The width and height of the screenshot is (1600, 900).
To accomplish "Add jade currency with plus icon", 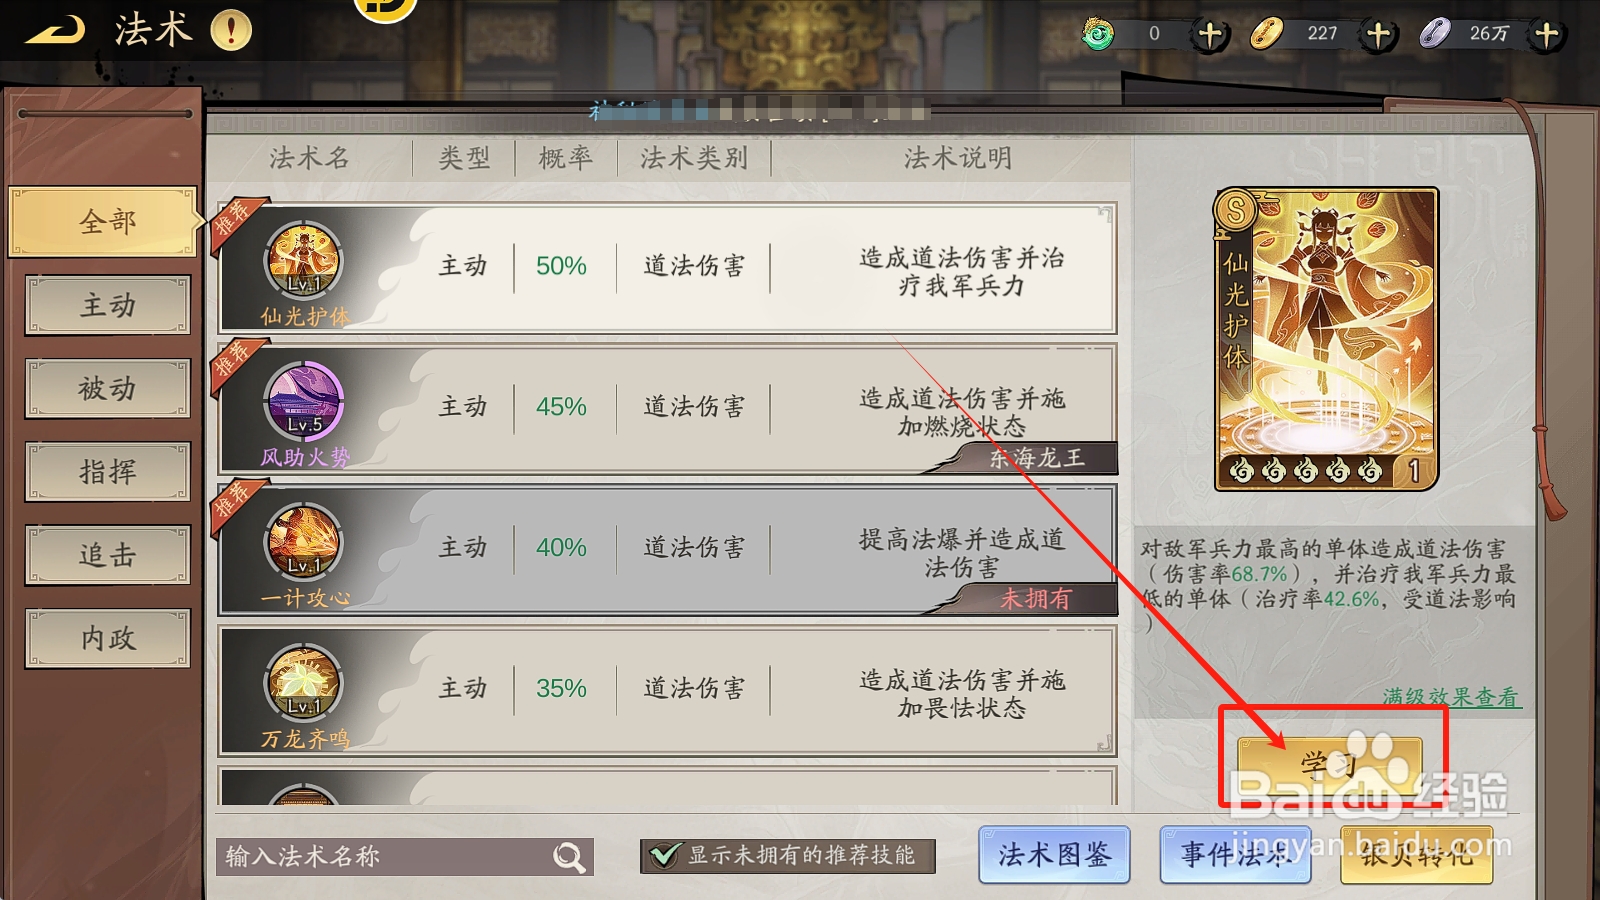I will tap(1210, 35).
